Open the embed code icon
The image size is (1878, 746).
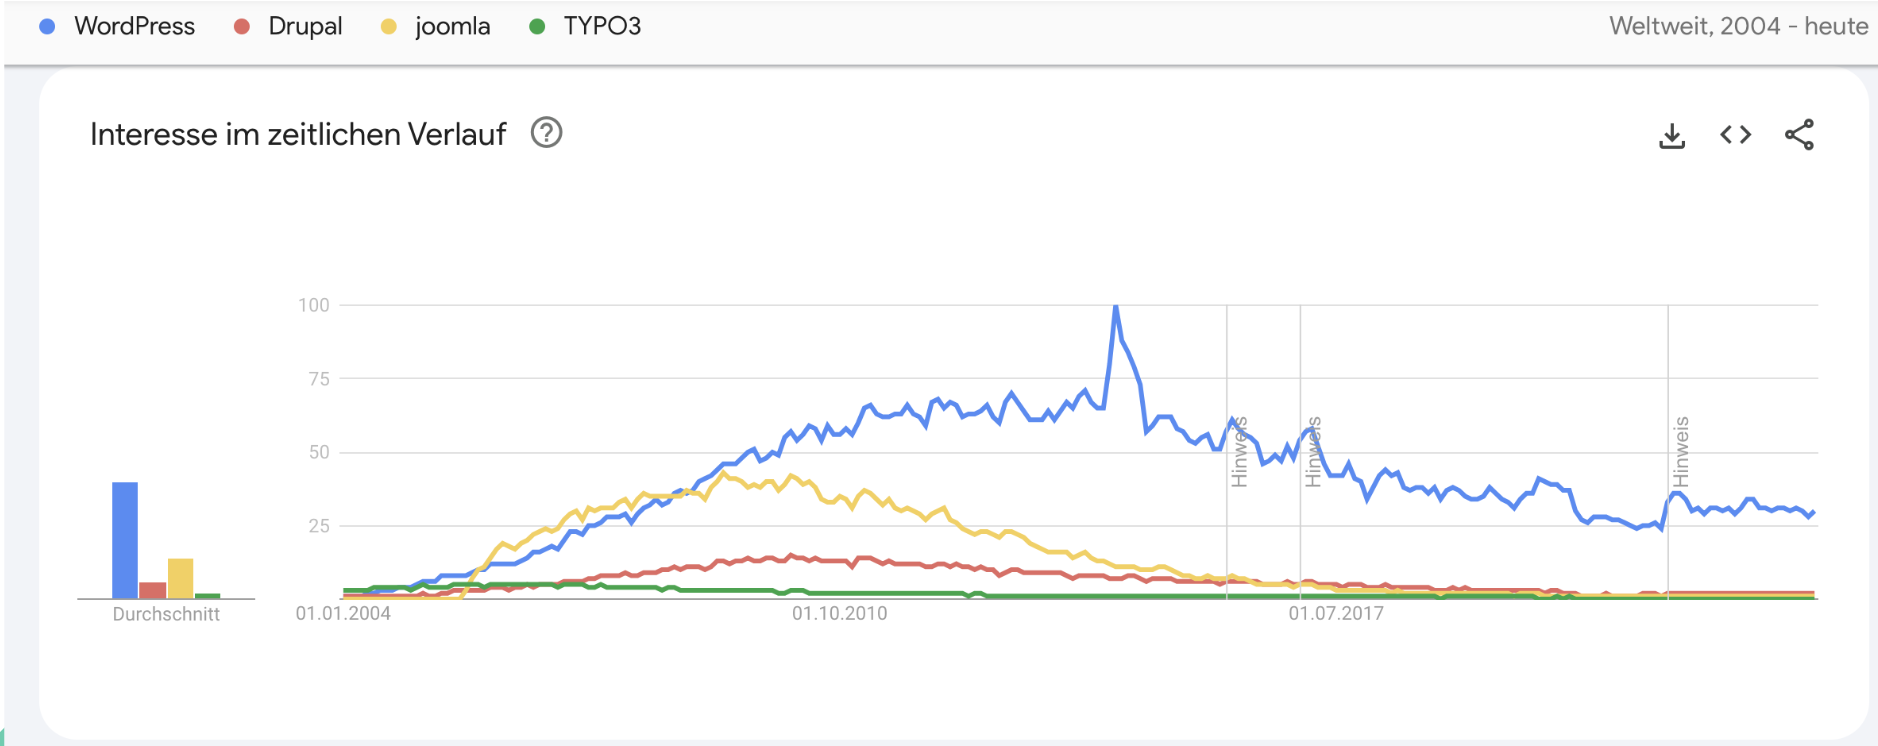click(1735, 134)
